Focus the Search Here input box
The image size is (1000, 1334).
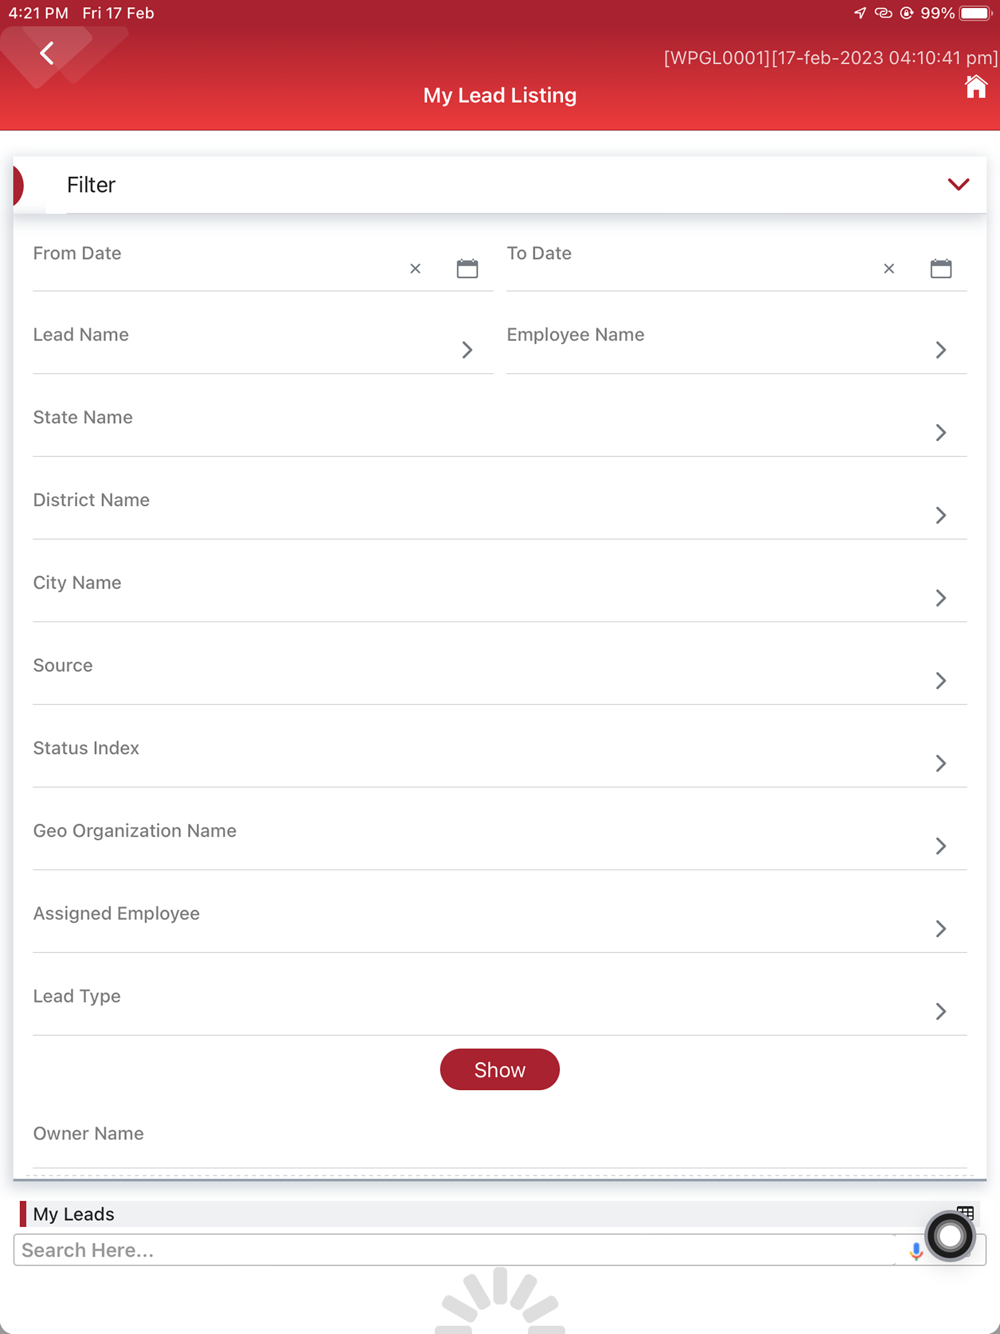(455, 1250)
